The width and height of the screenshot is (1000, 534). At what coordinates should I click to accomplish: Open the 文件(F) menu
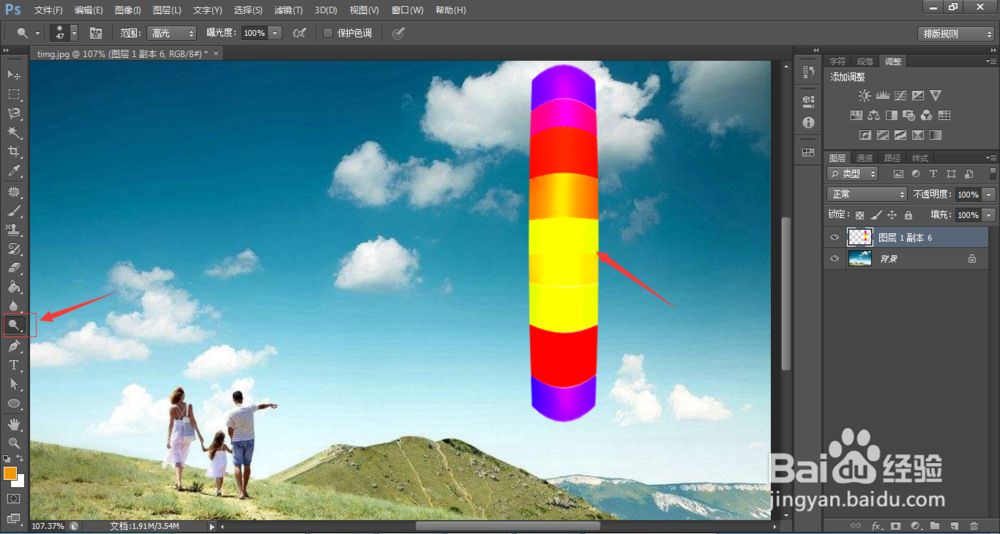click(48, 10)
